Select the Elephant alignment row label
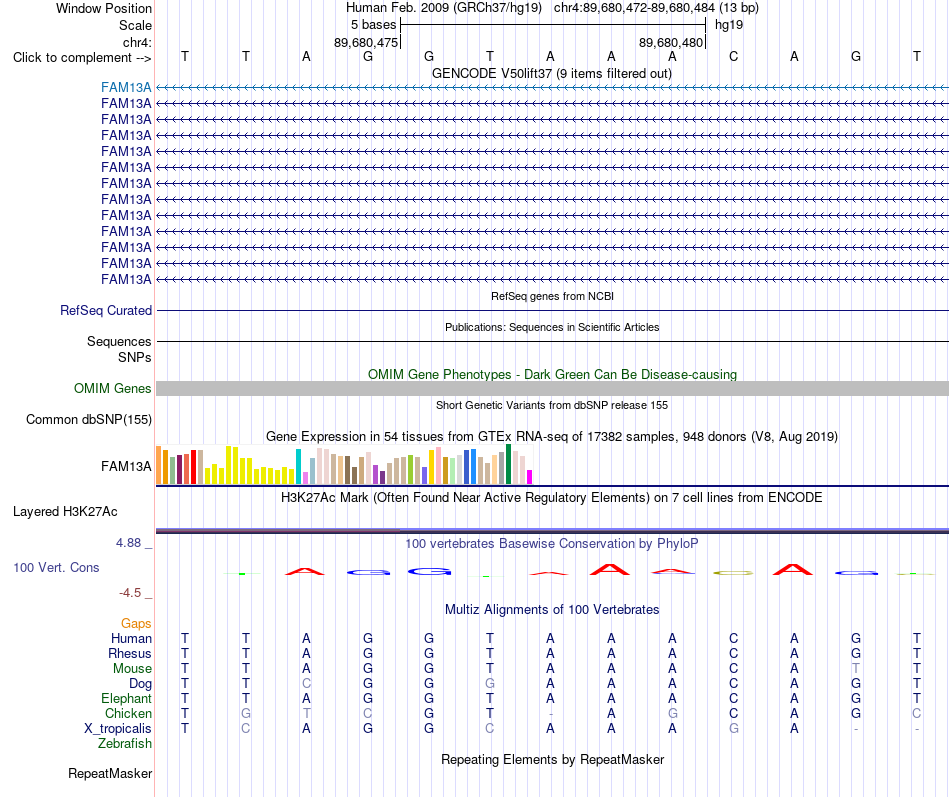Screen dimensions: 950x797 pyautogui.click(x=126, y=698)
